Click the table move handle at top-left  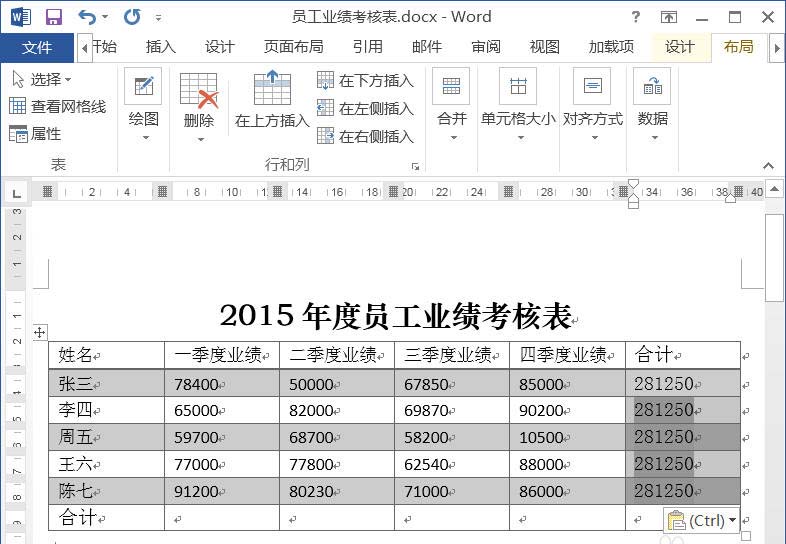tap(40, 332)
